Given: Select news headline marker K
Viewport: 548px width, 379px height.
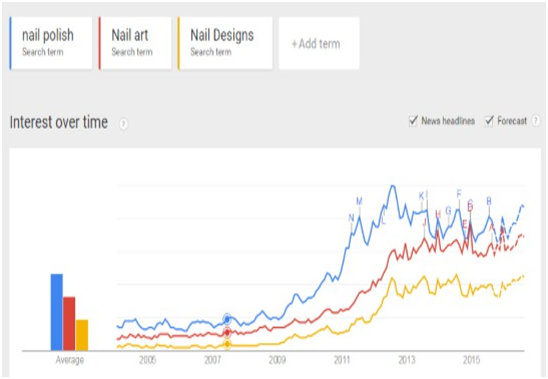Looking at the screenshot, I should [x=421, y=196].
